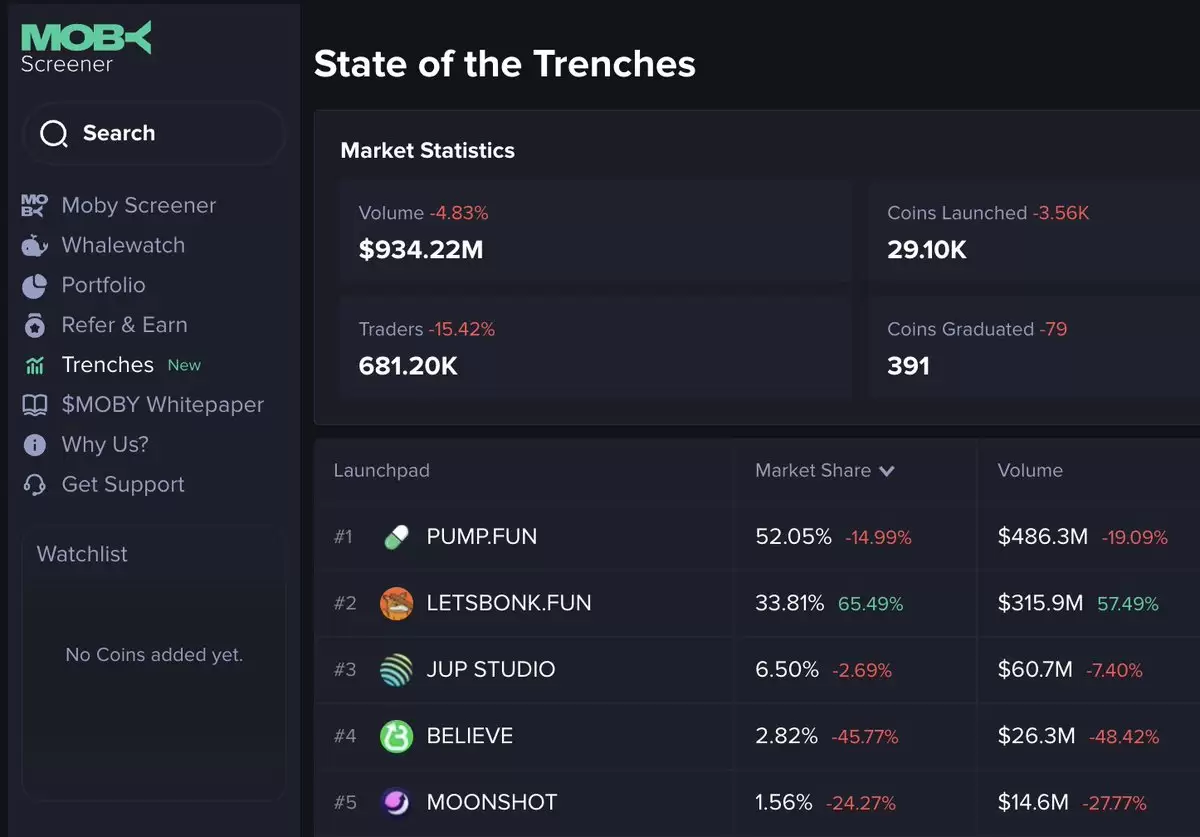1200x837 pixels.
Task: Click the MOONSHOT purple icon
Action: pyautogui.click(x=396, y=802)
